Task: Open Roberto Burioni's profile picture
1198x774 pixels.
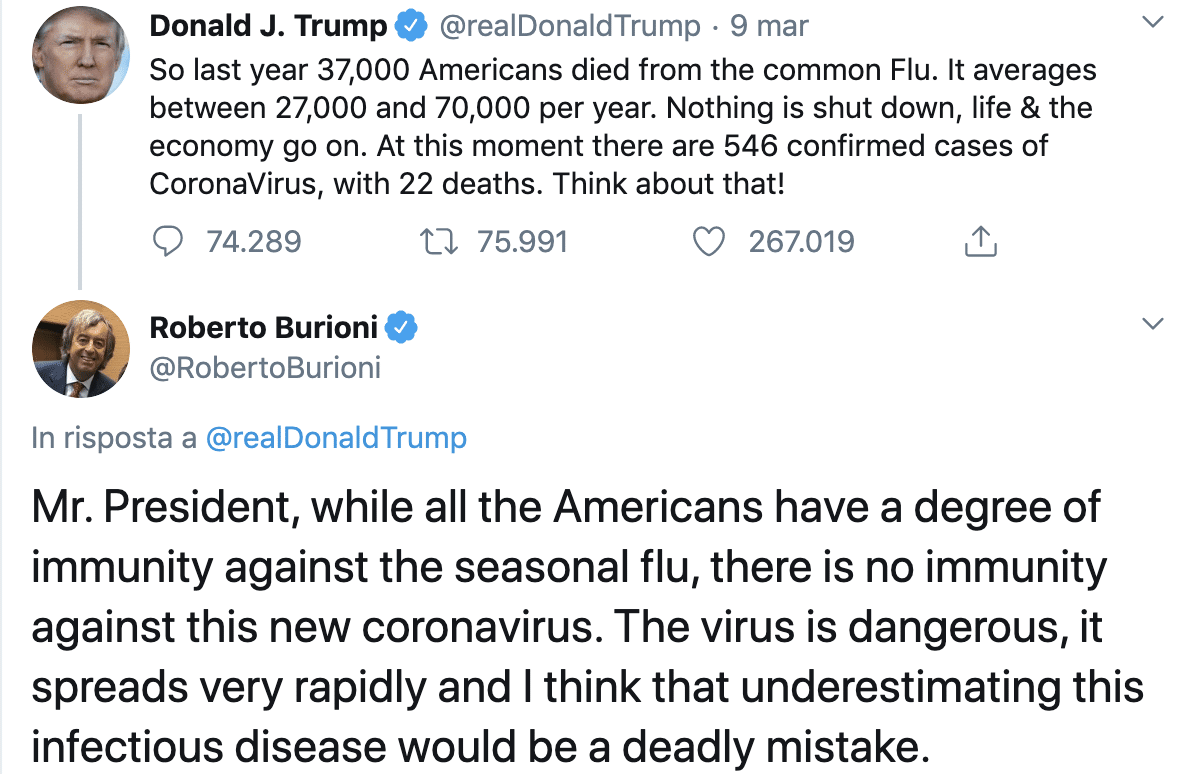Action: [x=81, y=349]
